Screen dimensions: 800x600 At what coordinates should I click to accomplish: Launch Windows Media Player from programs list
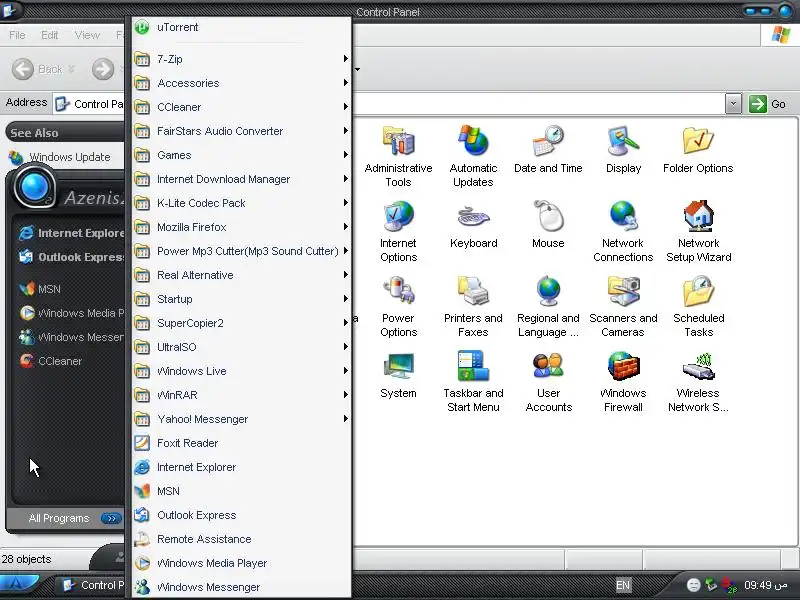click(x=242, y=563)
